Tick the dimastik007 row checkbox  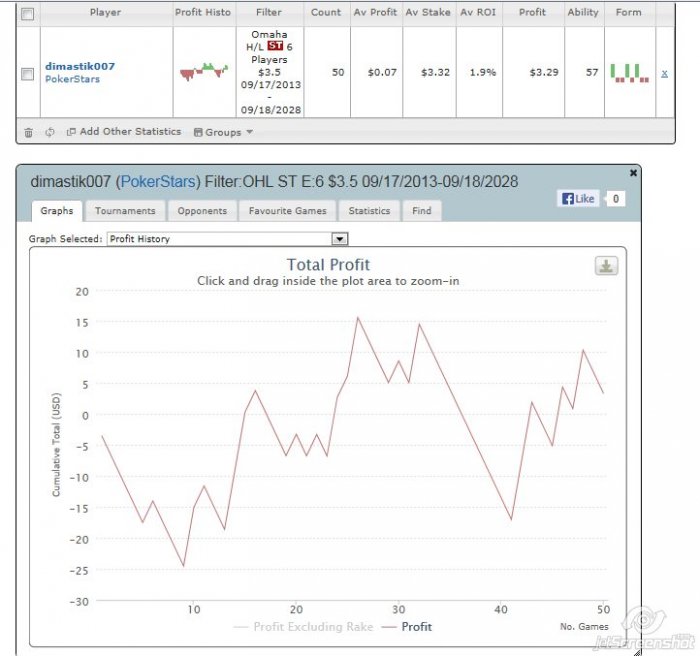click(x=27, y=74)
